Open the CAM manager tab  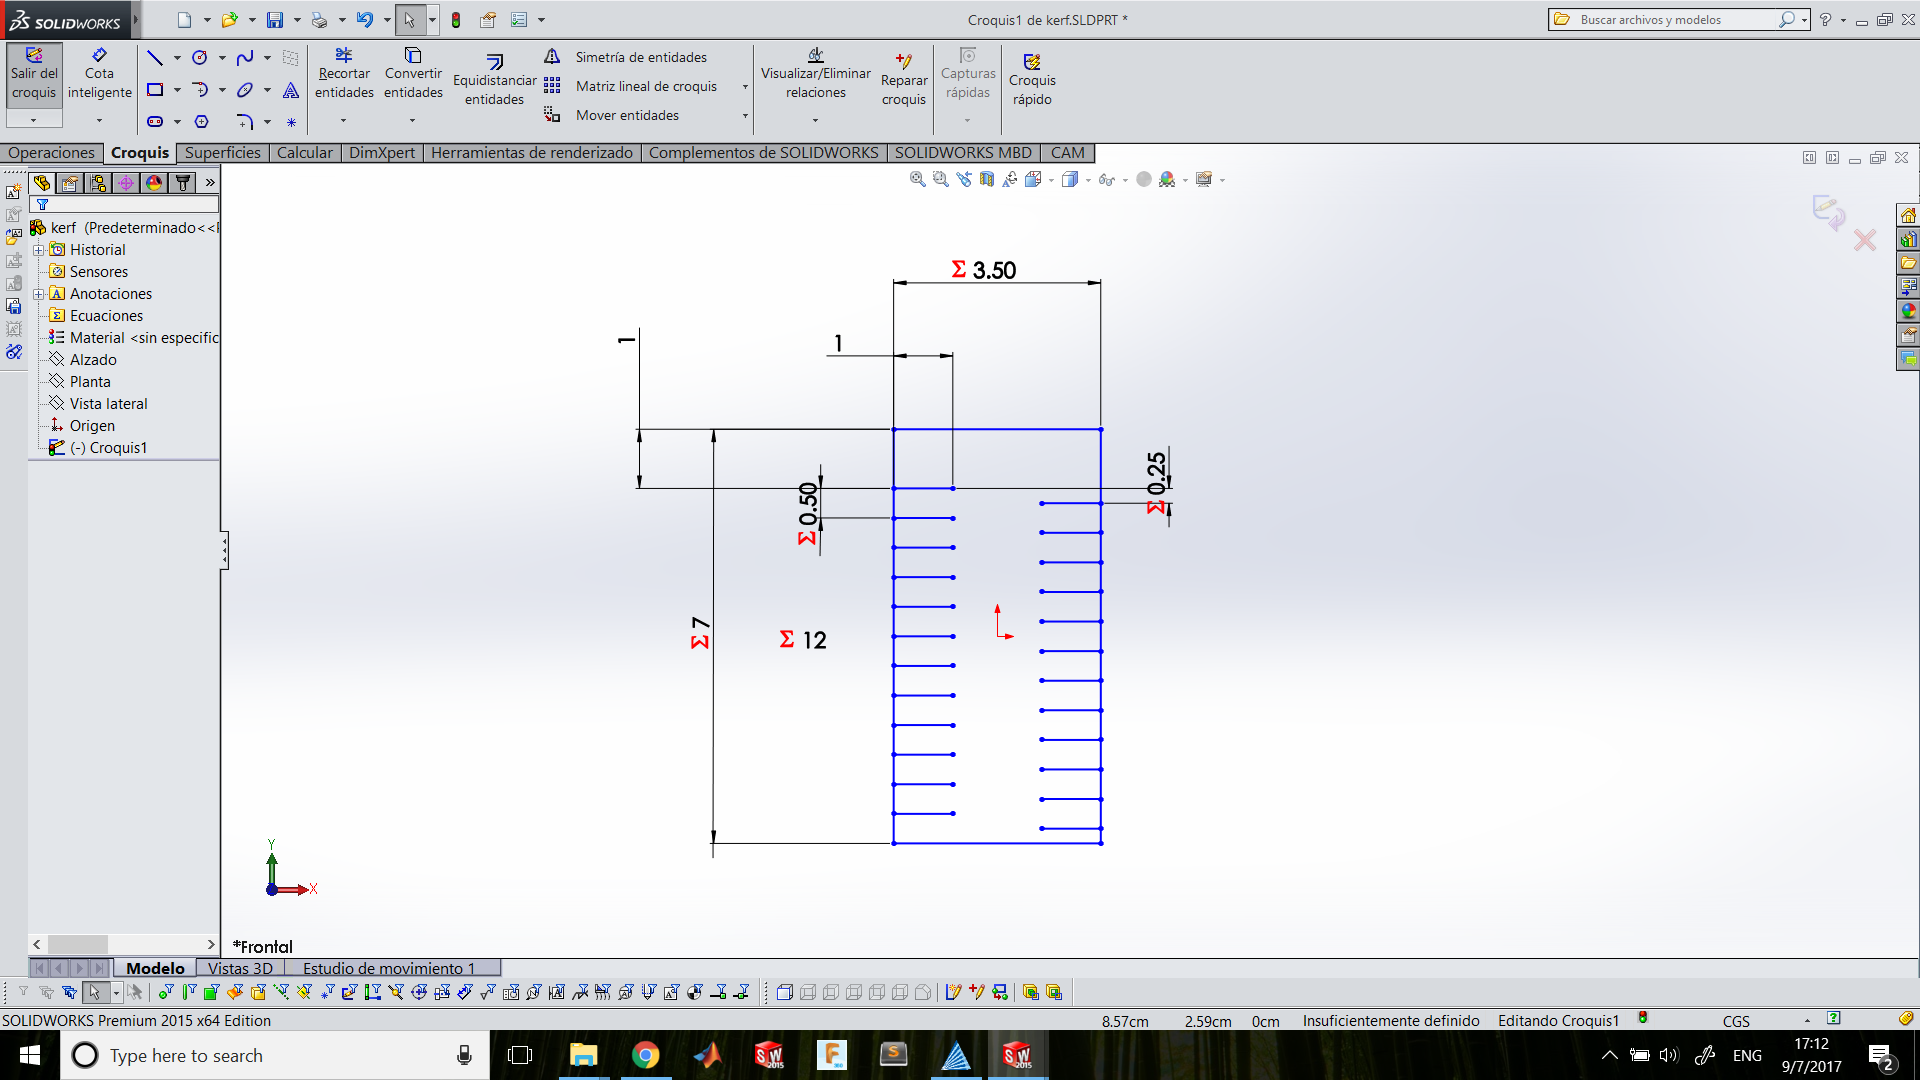(x=182, y=182)
